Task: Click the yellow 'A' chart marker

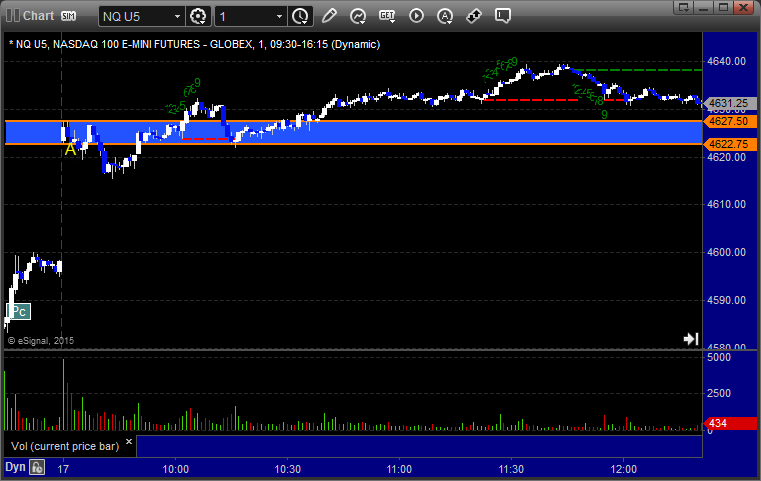Action: (70, 149)
